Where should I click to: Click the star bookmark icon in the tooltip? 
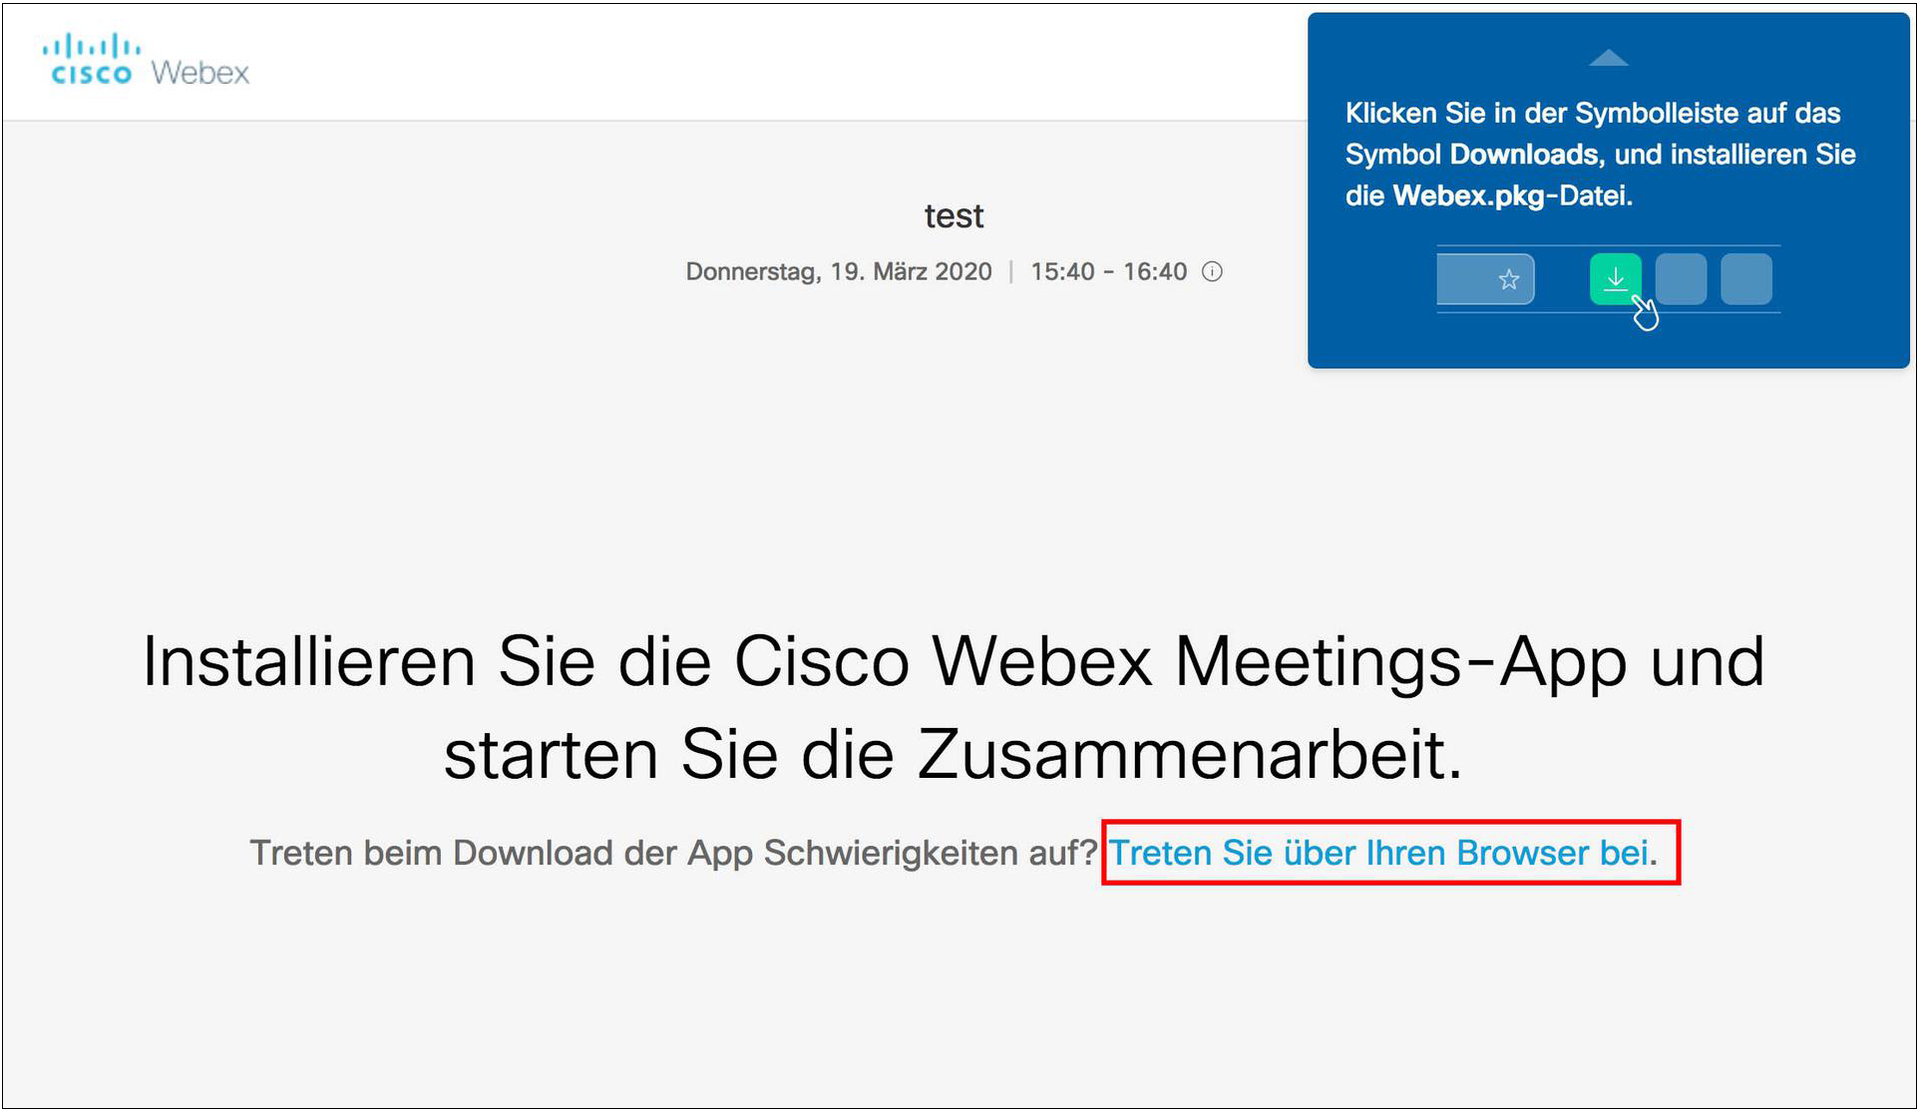pos(1509,279)
